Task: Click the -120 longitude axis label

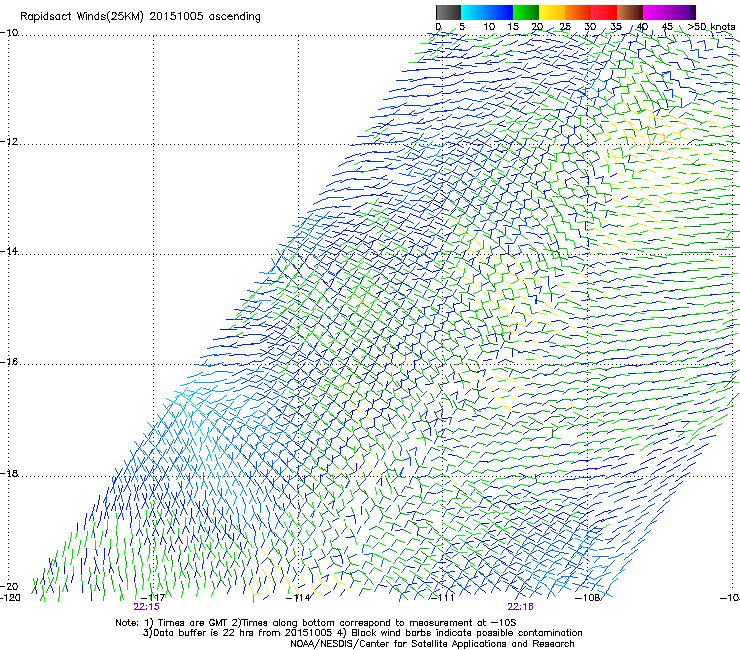Action: 10,598
